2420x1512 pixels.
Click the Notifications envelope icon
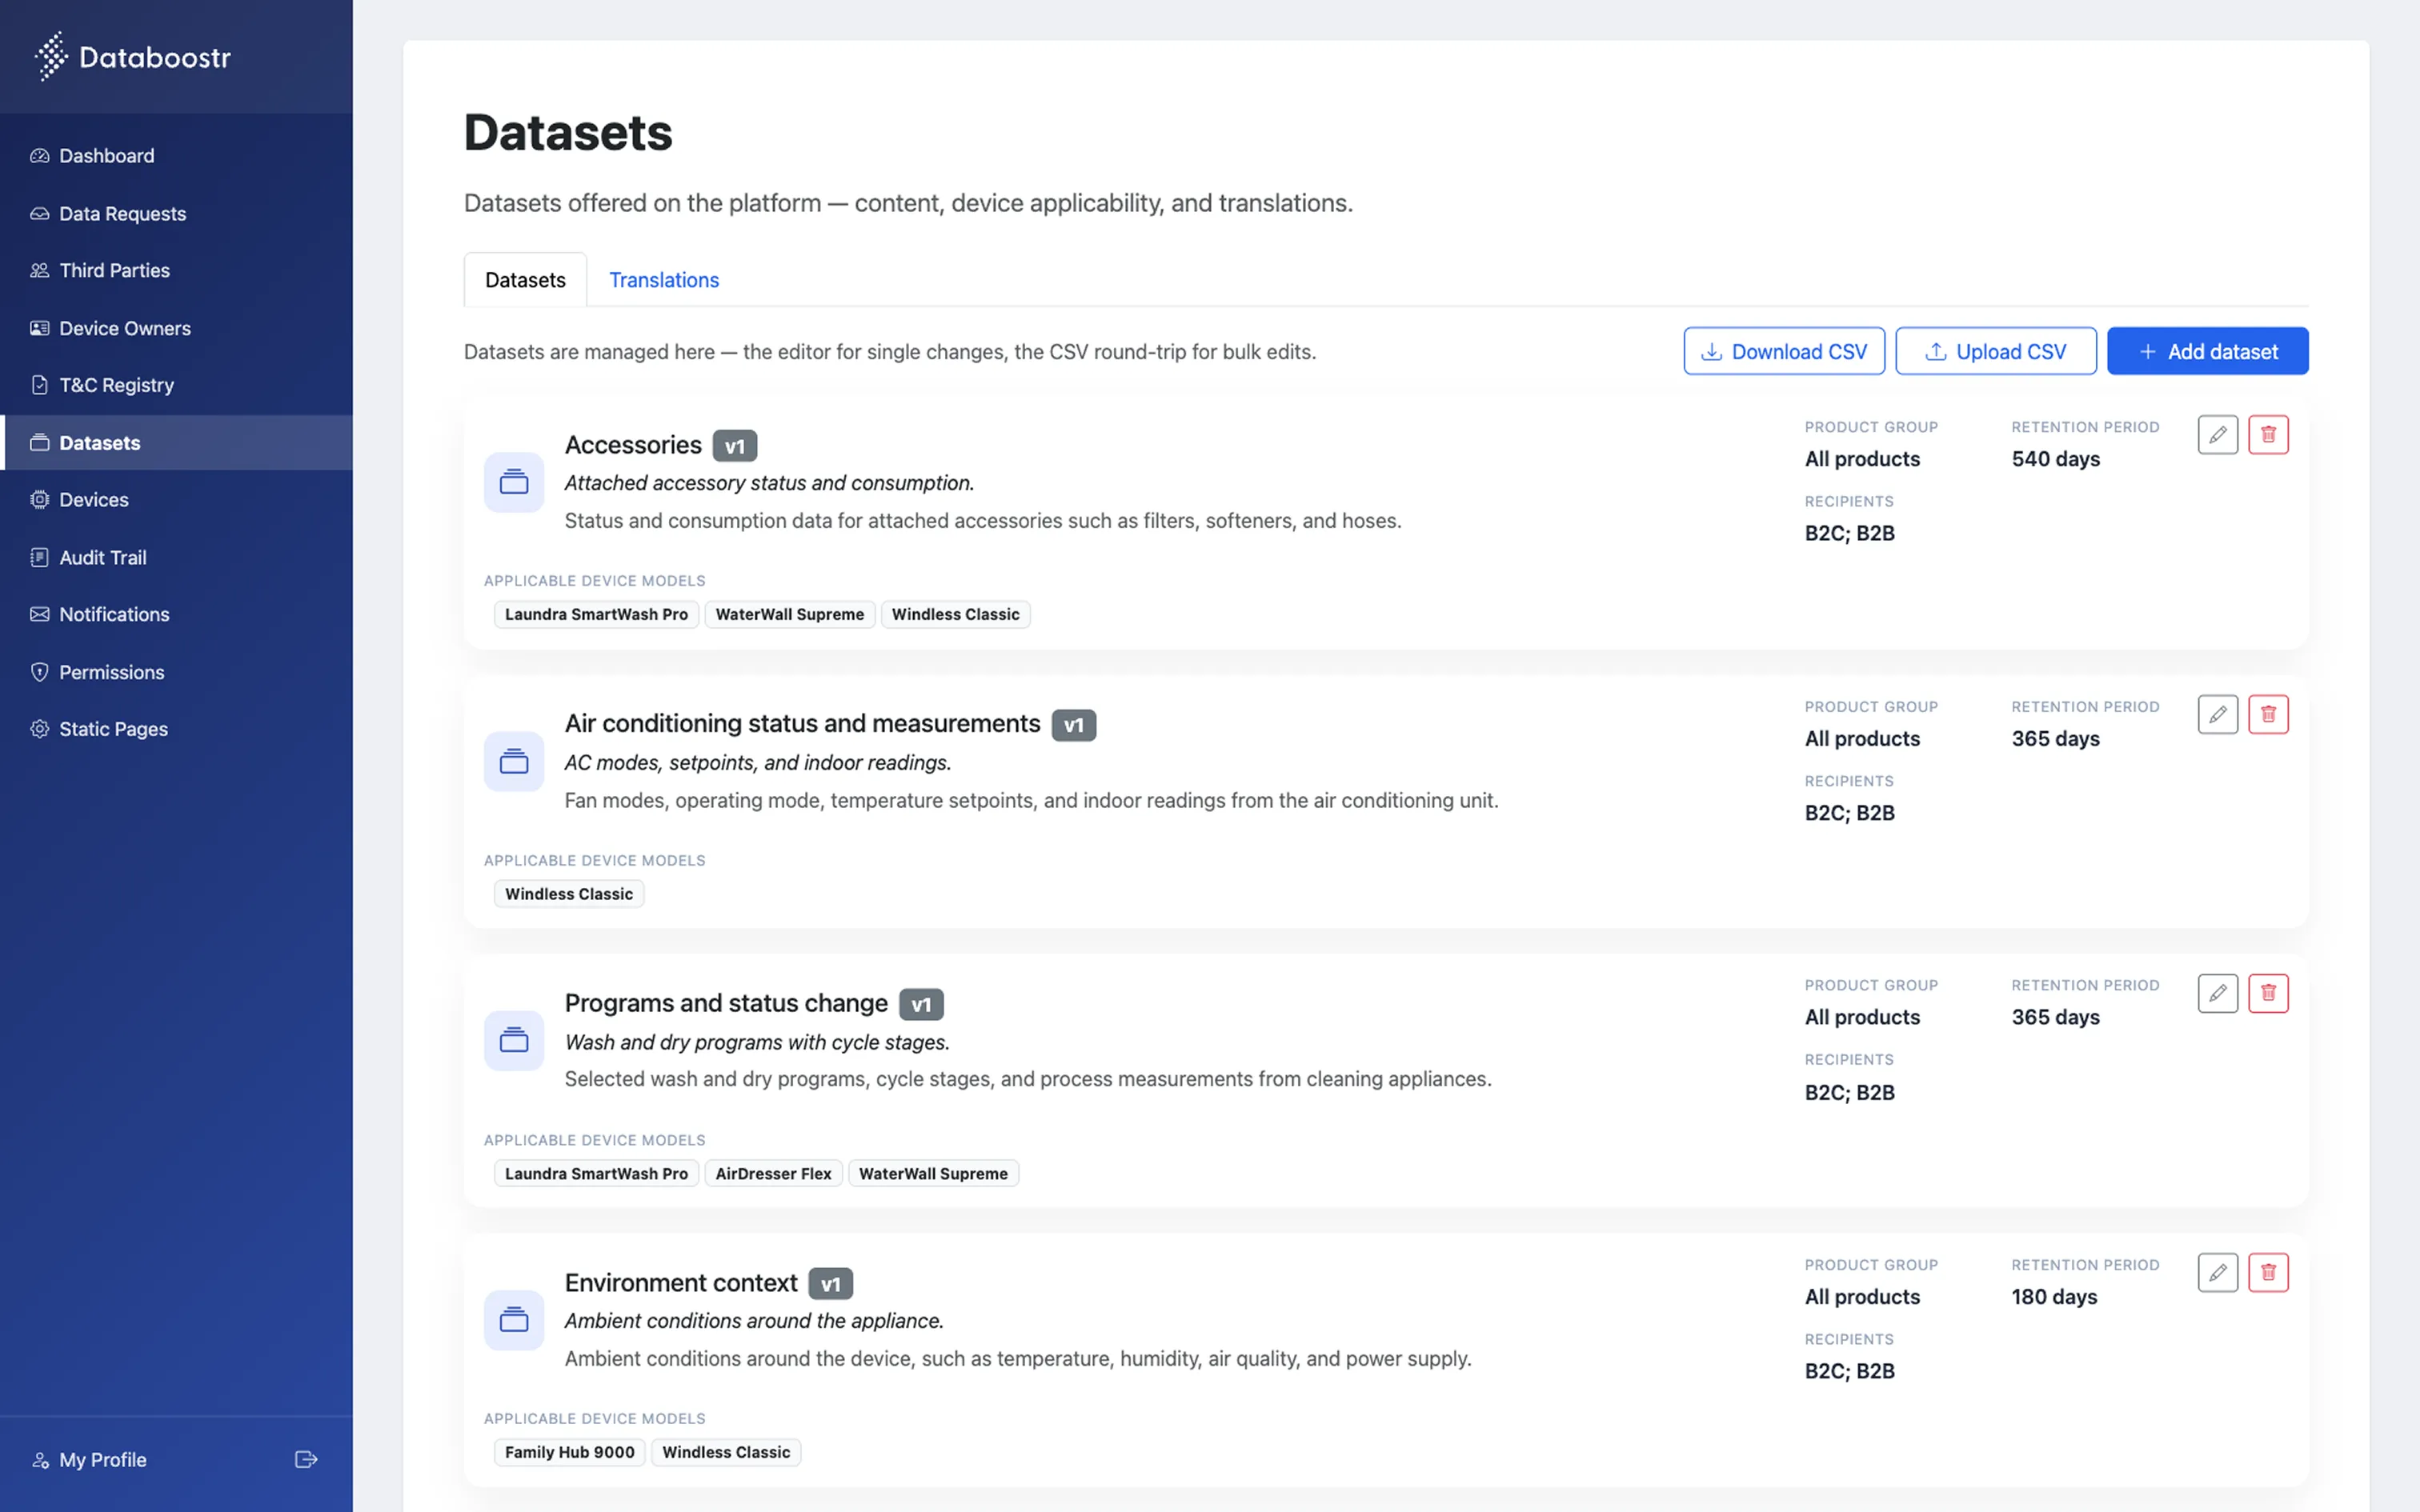pyautogui.click(x=40, y=614)
